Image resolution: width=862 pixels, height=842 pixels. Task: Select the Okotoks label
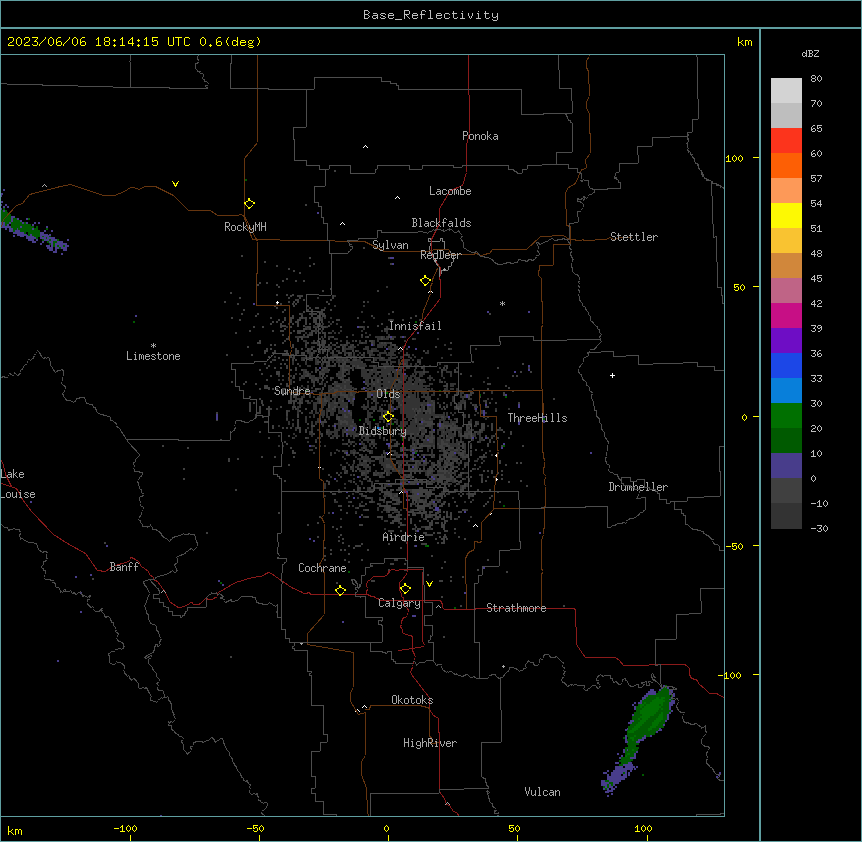click(x=412, y=700)
